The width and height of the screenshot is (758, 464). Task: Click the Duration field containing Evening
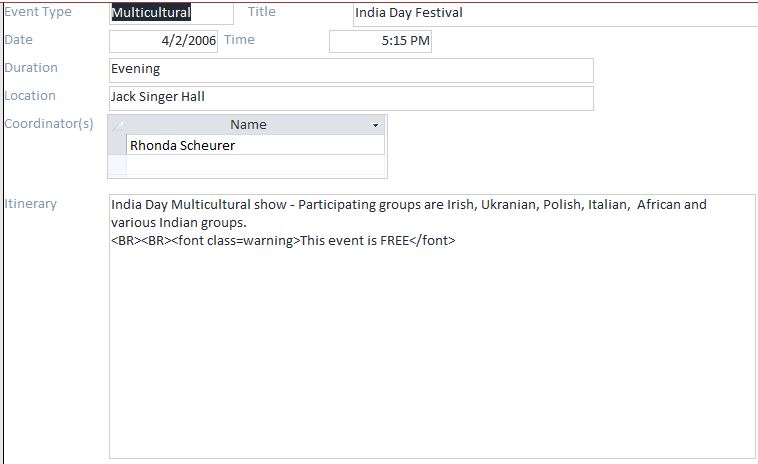(x=350, y=70)
